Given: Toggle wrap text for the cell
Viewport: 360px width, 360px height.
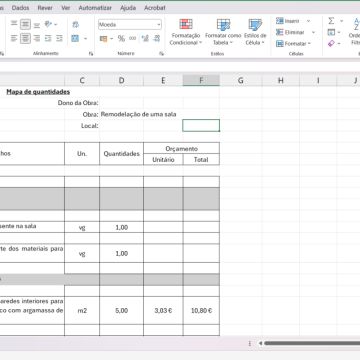Looking at the screenshot, I should point(76,24).
